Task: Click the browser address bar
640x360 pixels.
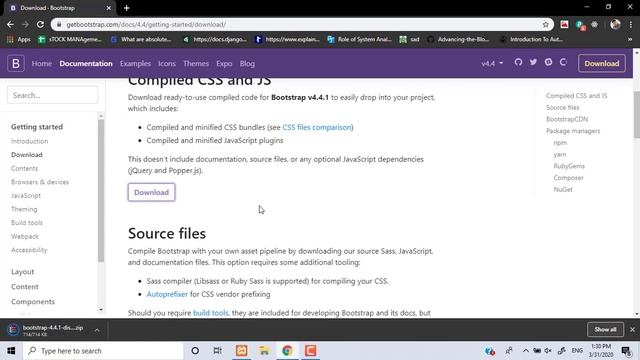Action: pos(302,24)
